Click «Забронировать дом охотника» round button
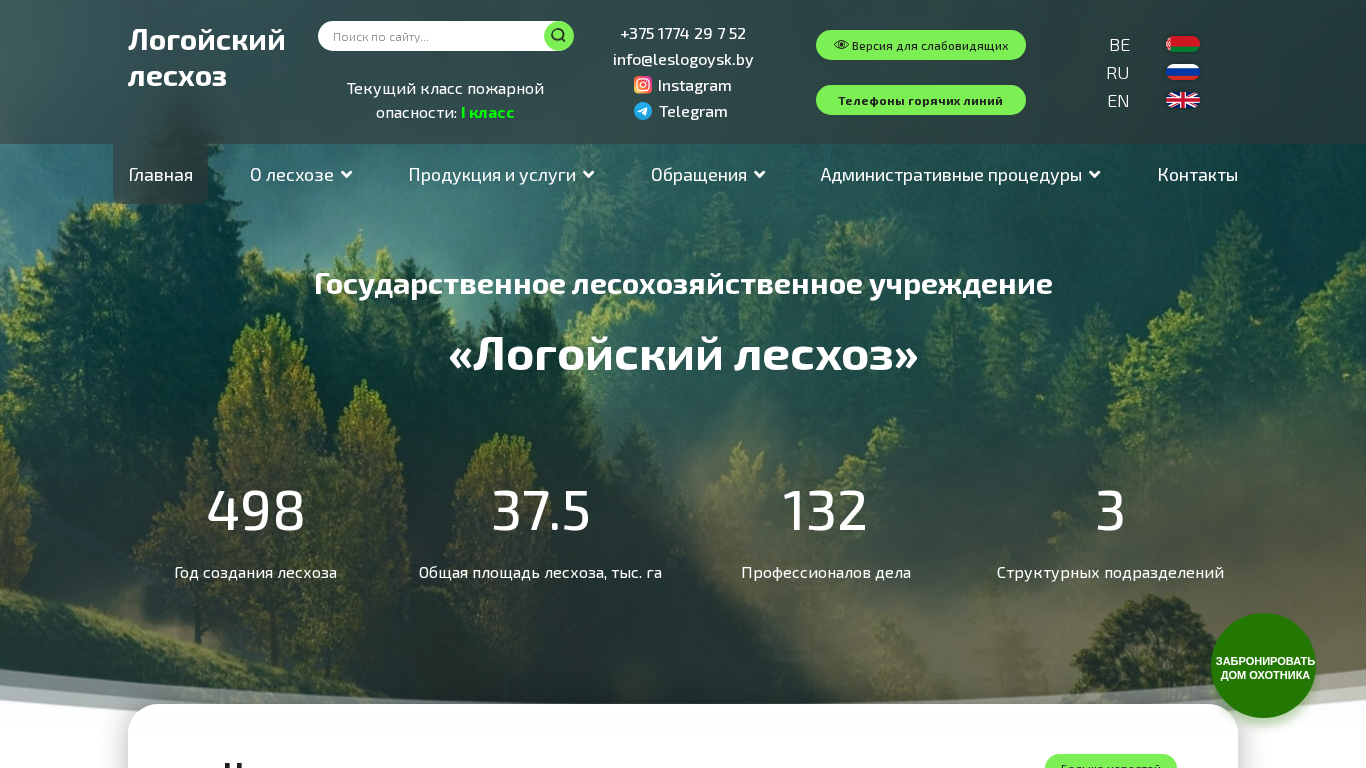 1264,666
